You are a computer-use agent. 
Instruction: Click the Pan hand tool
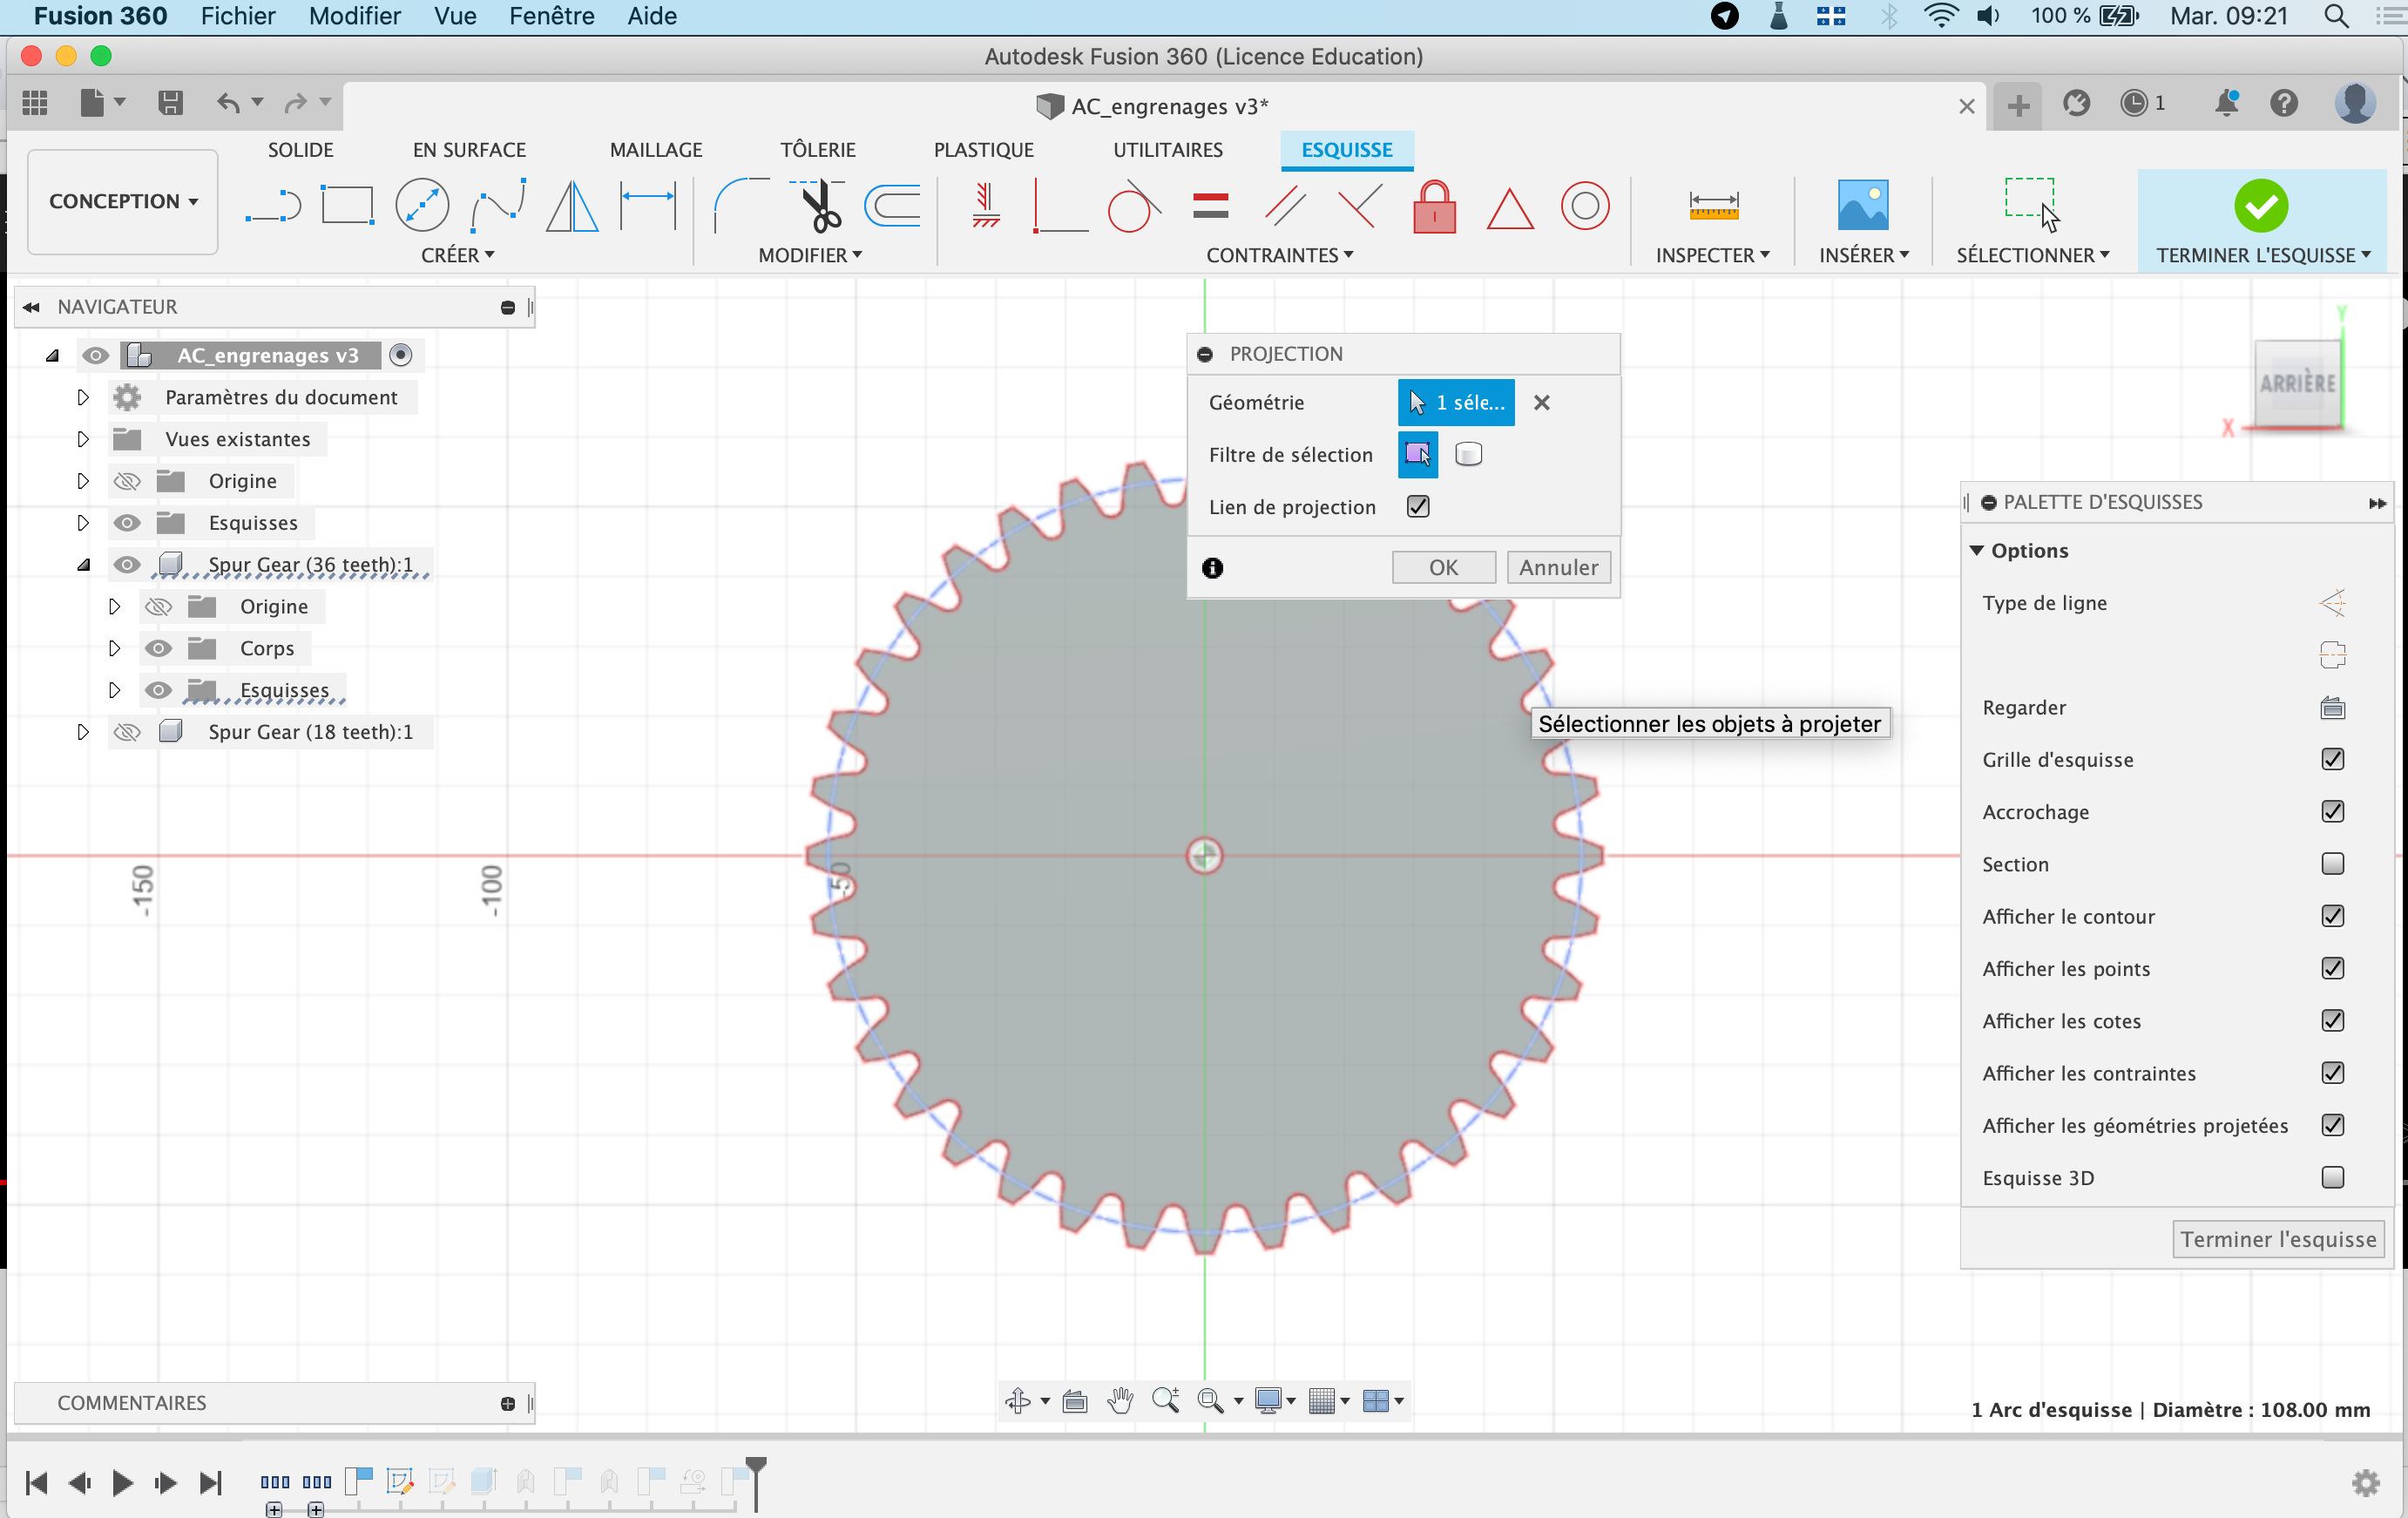click(1120, 1401)
